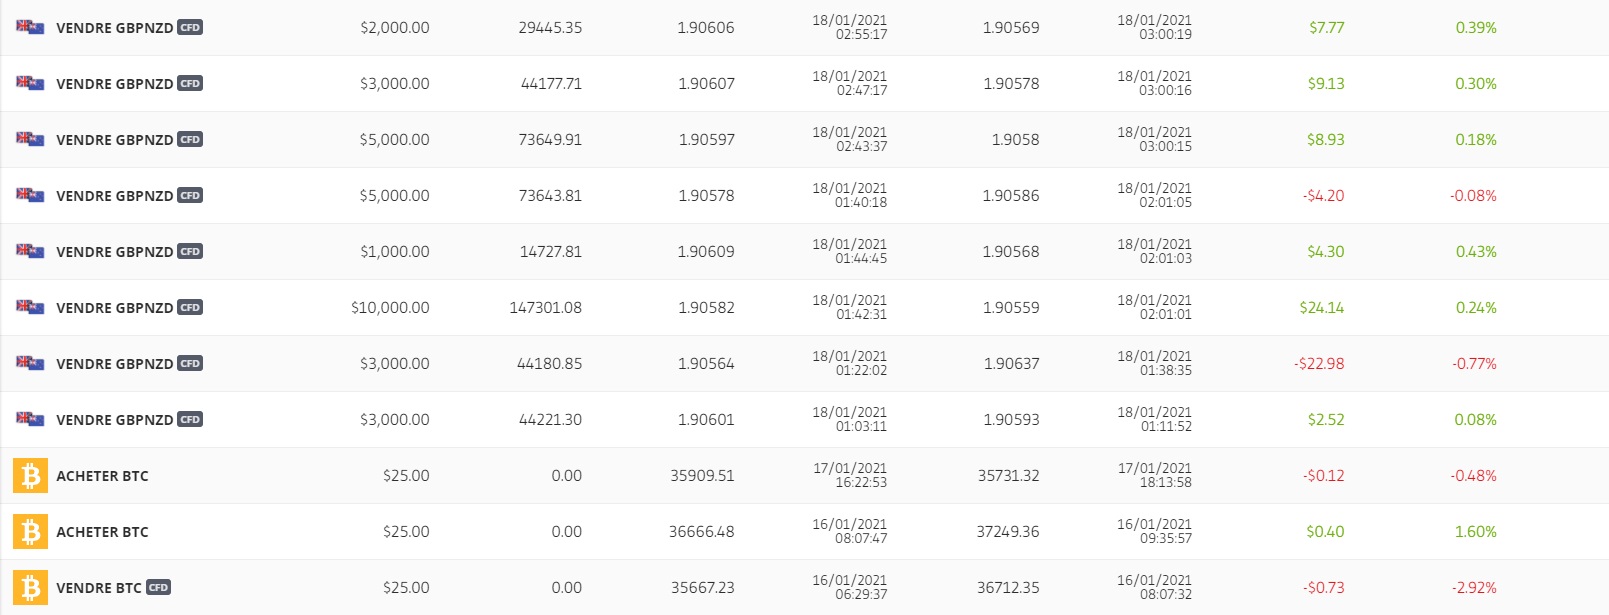Click the close date 18/01/2021 01:11:52

1154,419
